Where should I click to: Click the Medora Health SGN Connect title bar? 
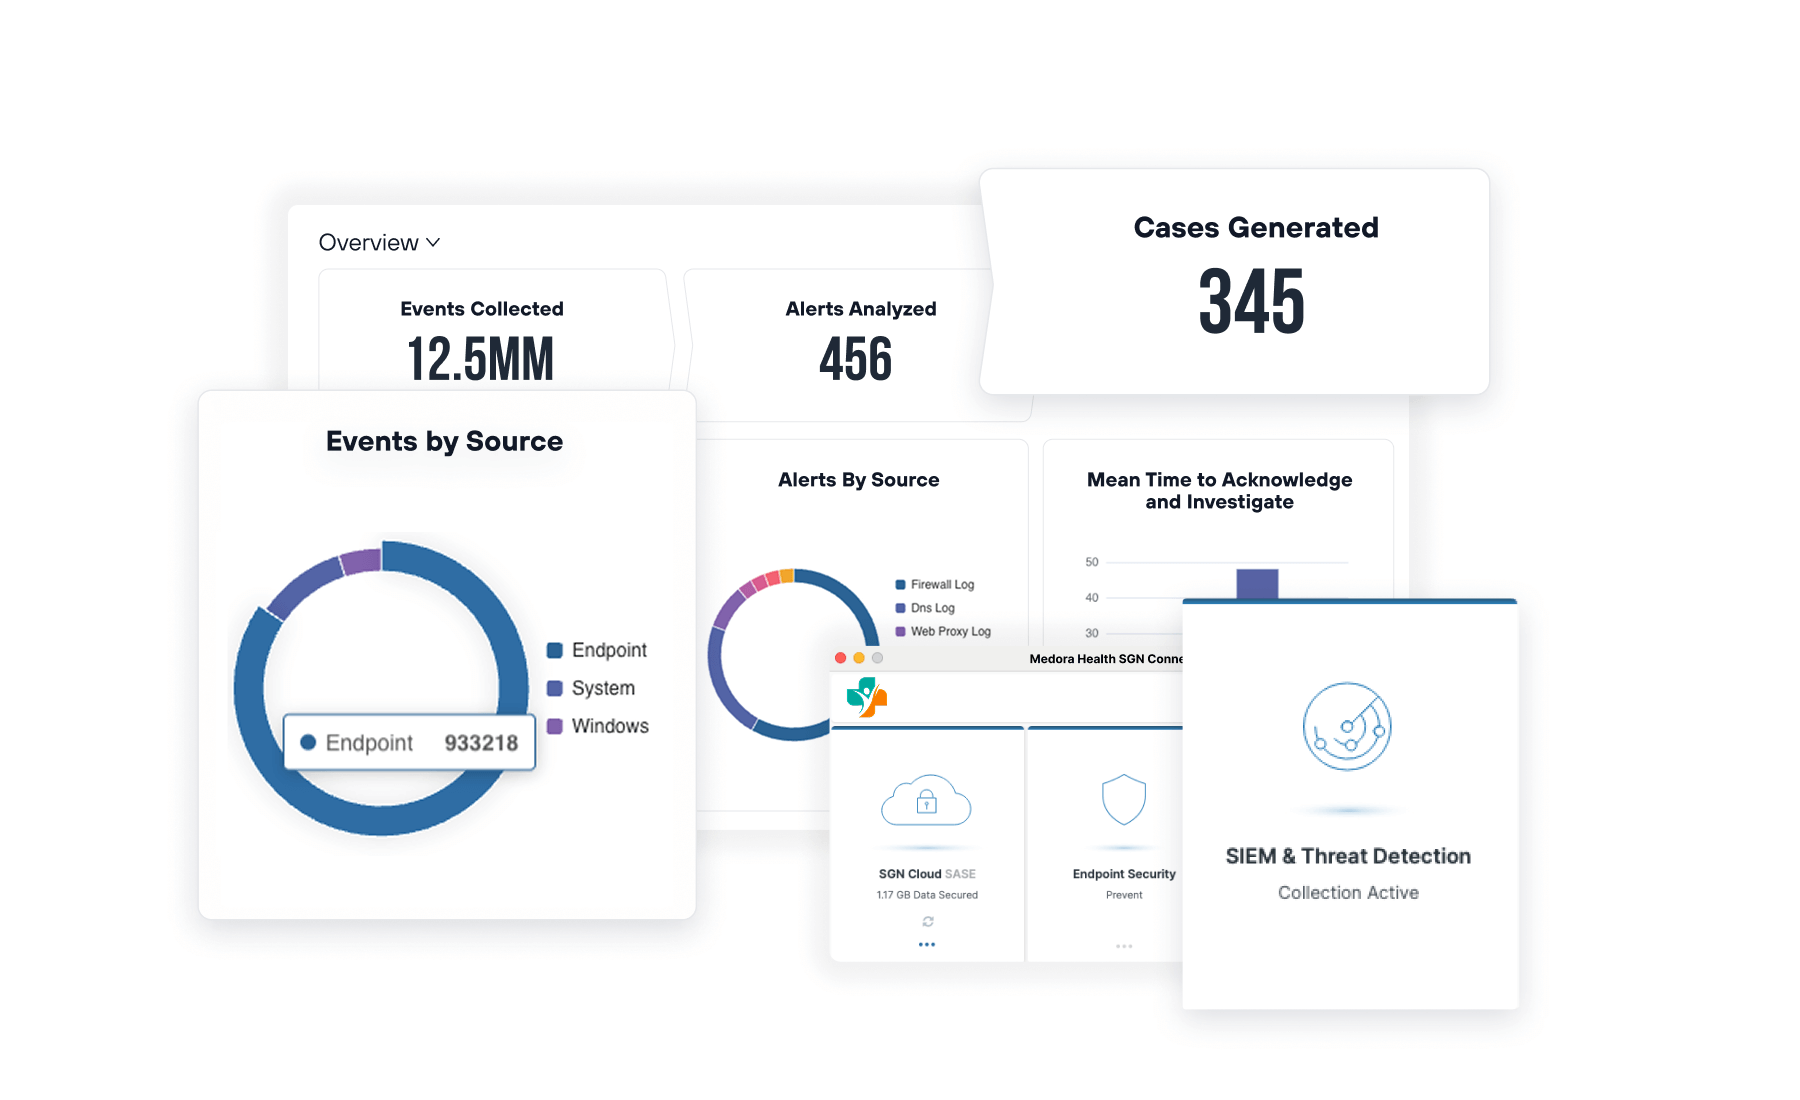(1107, 659)
